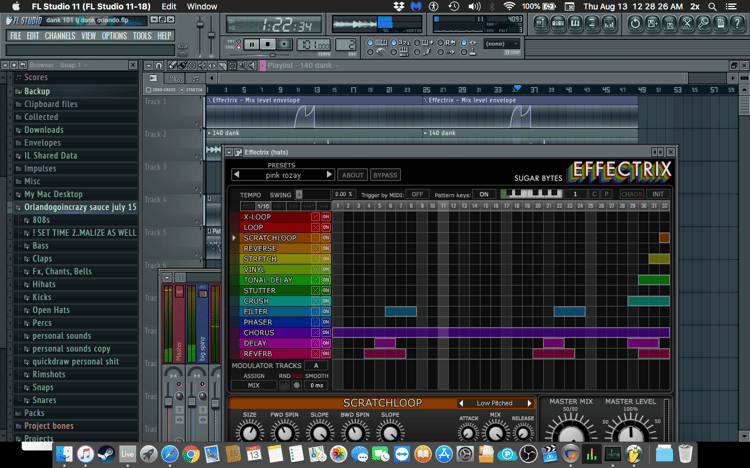Toggle the modulator REC button
750x468 pixels.
[297, 385]
